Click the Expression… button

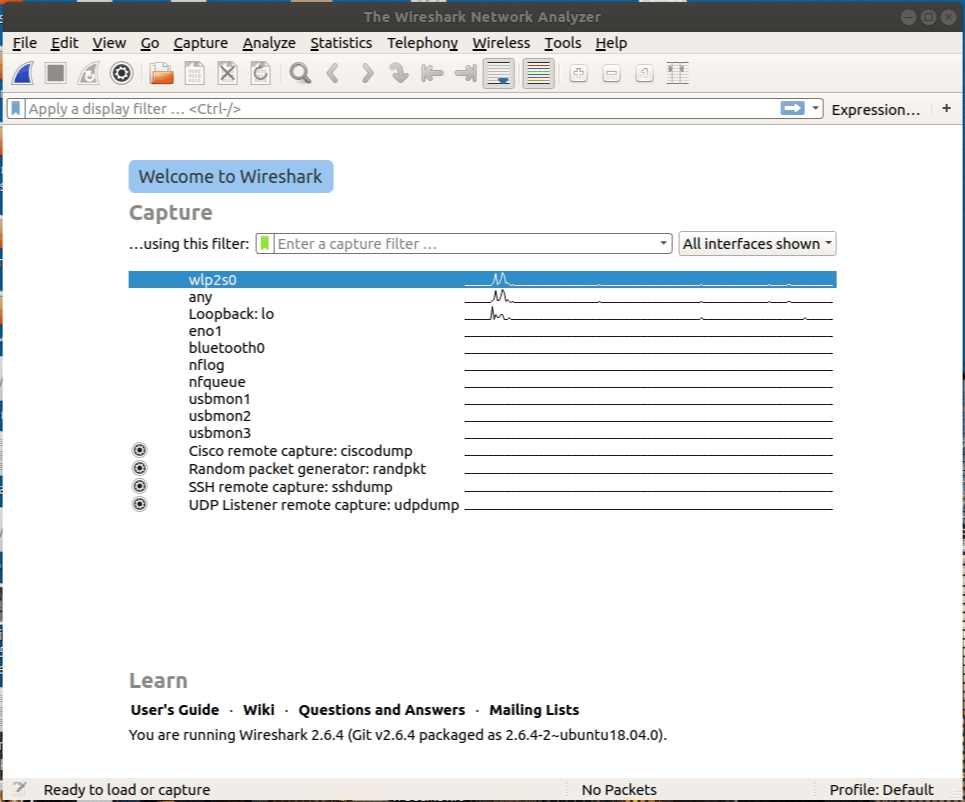click(x=876, y=110)
